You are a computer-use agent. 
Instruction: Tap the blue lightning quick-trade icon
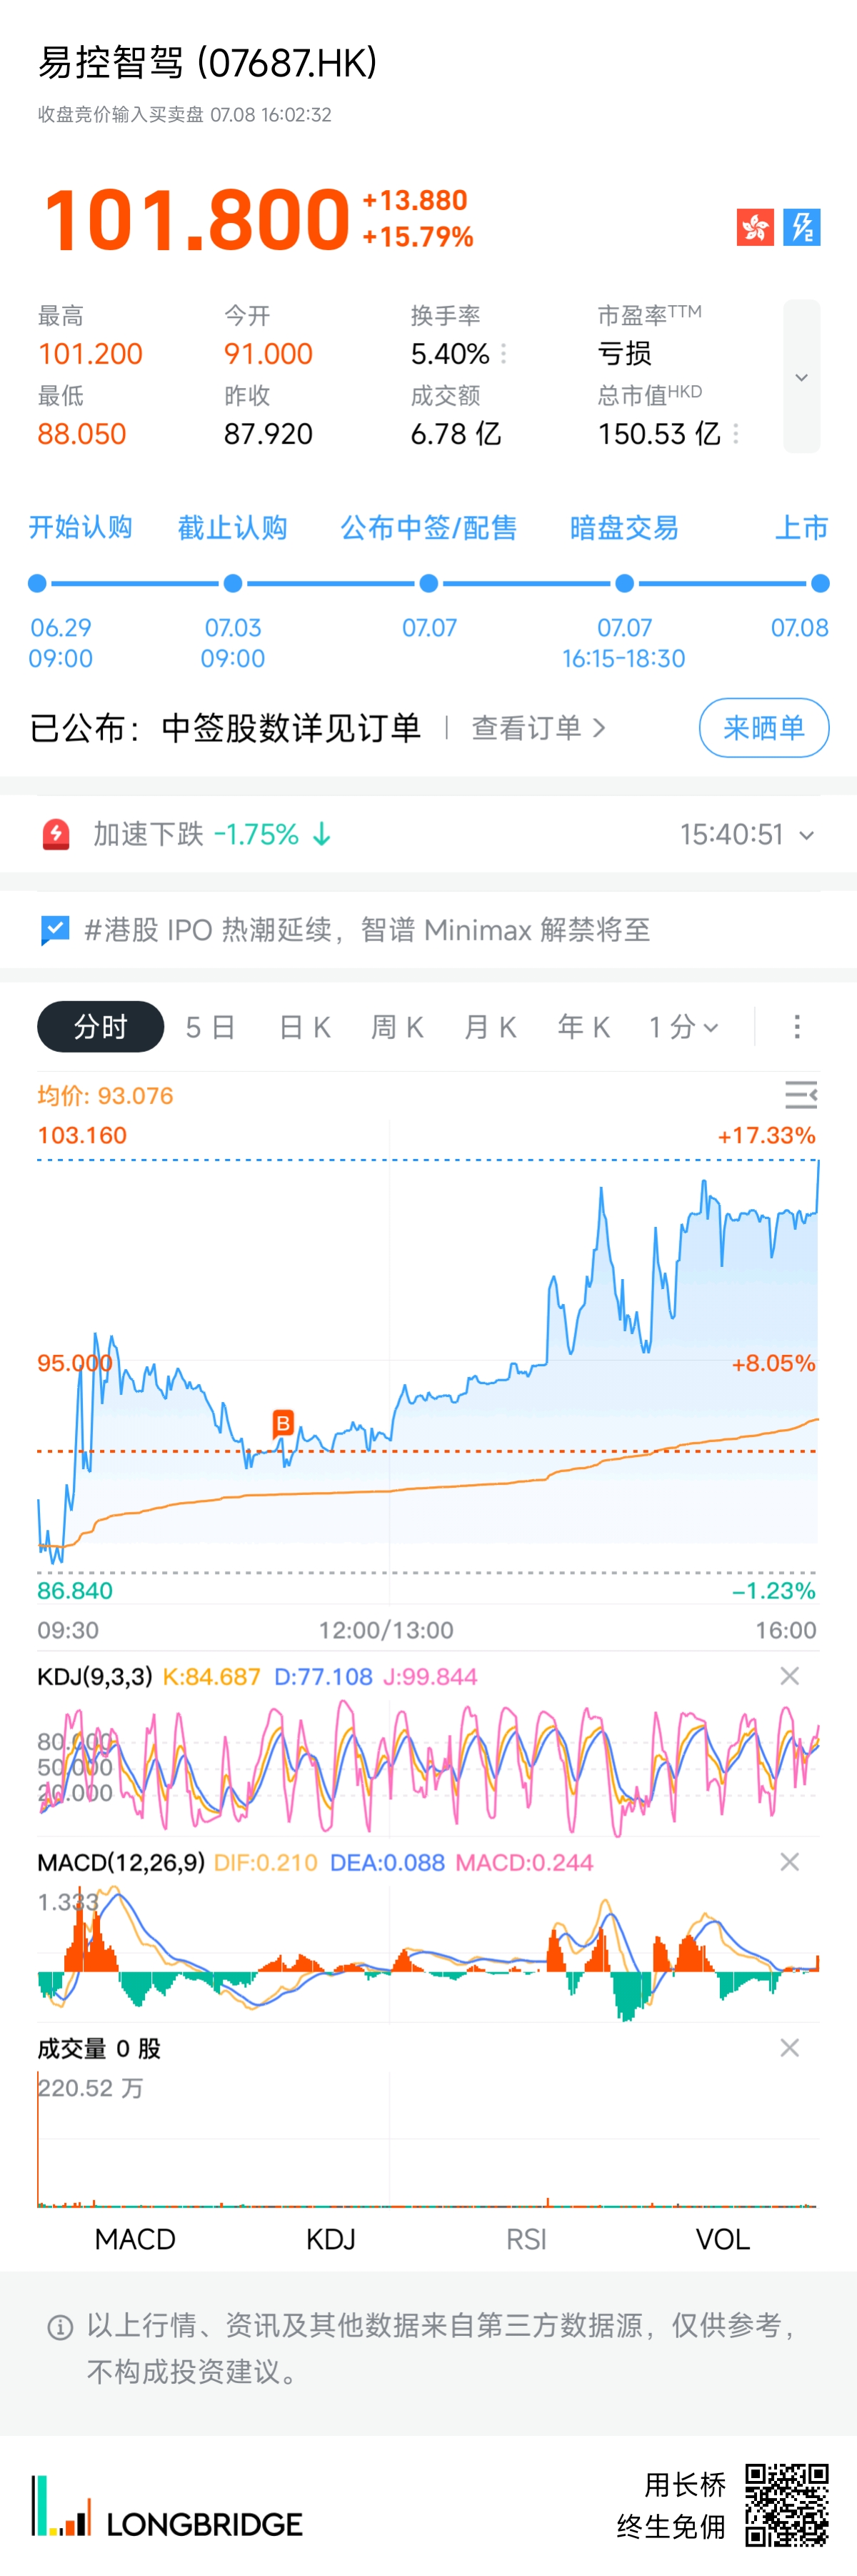pyautogui.click(x=802, y=227)
